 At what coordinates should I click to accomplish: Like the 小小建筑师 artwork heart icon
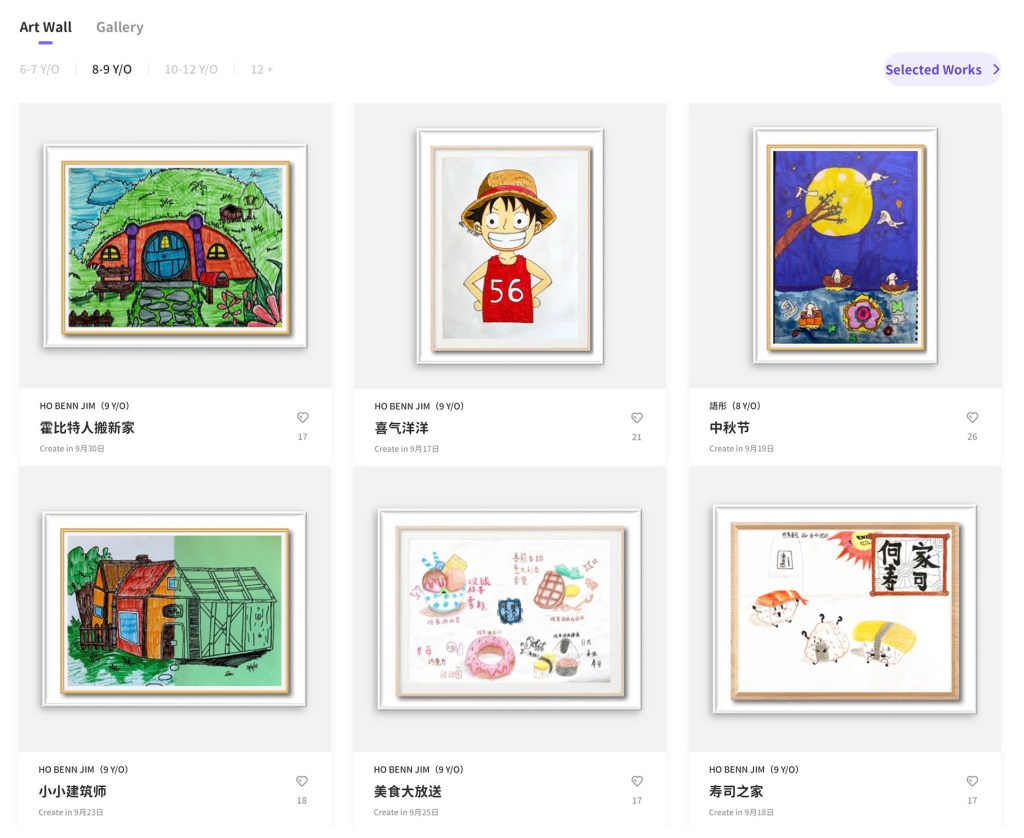click(x=302, y=781)
